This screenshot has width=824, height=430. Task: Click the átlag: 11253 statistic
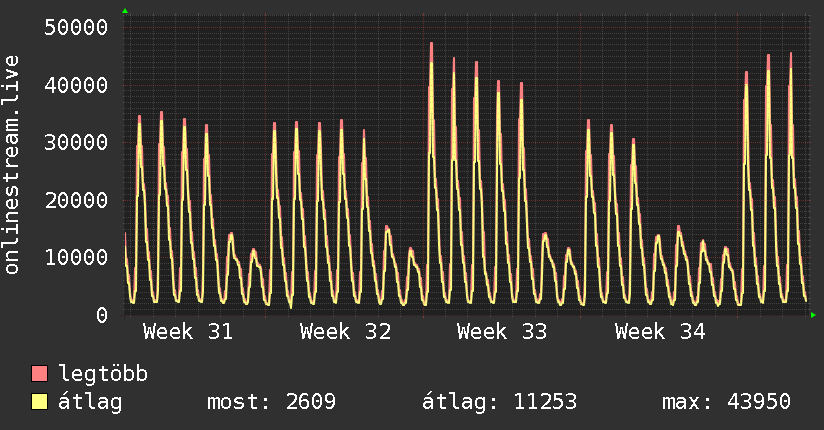tap(499, 402)
